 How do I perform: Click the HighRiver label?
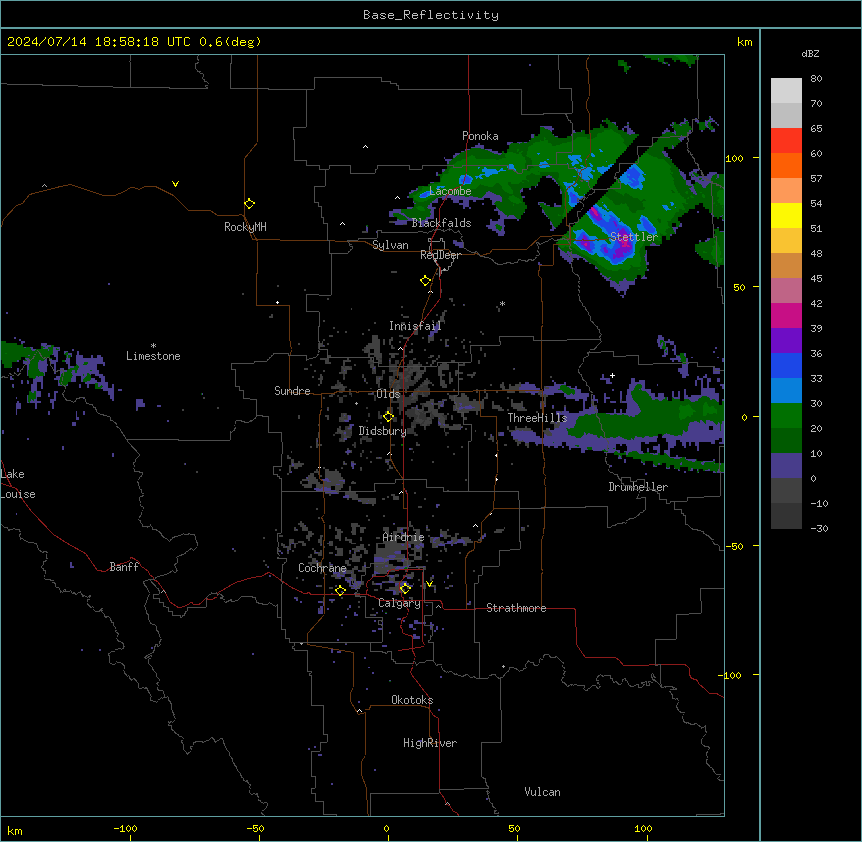tap(430, 743)
